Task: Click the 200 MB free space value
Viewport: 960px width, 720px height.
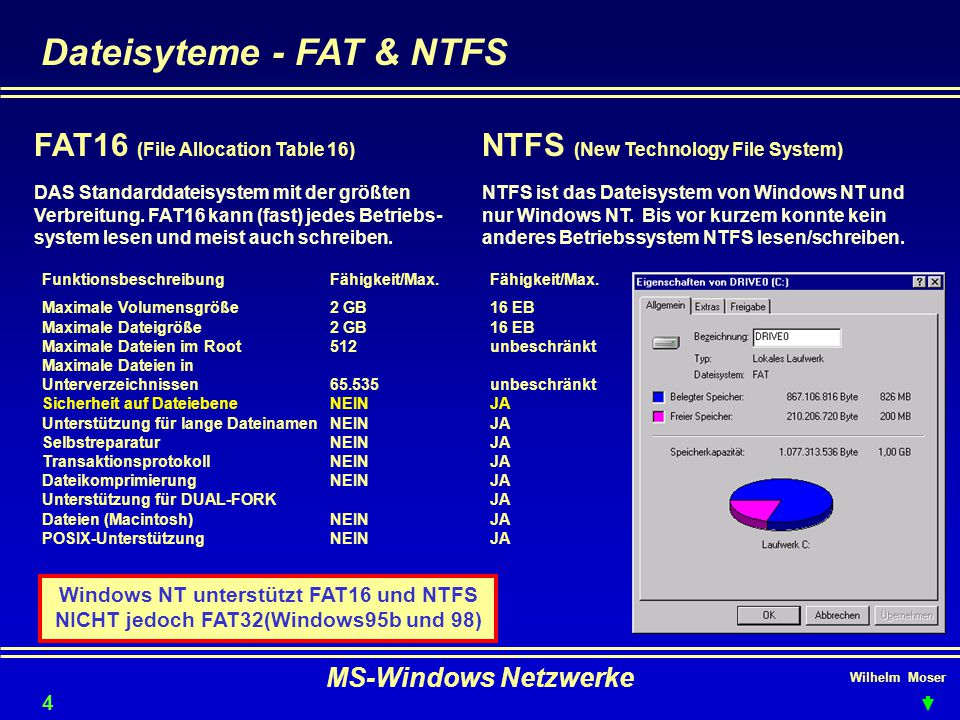Action: (895, 416)
